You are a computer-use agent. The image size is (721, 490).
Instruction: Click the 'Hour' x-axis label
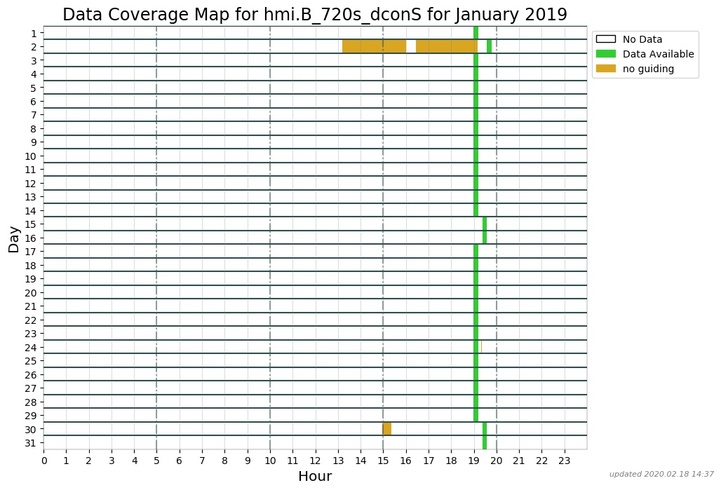(315, 477)
